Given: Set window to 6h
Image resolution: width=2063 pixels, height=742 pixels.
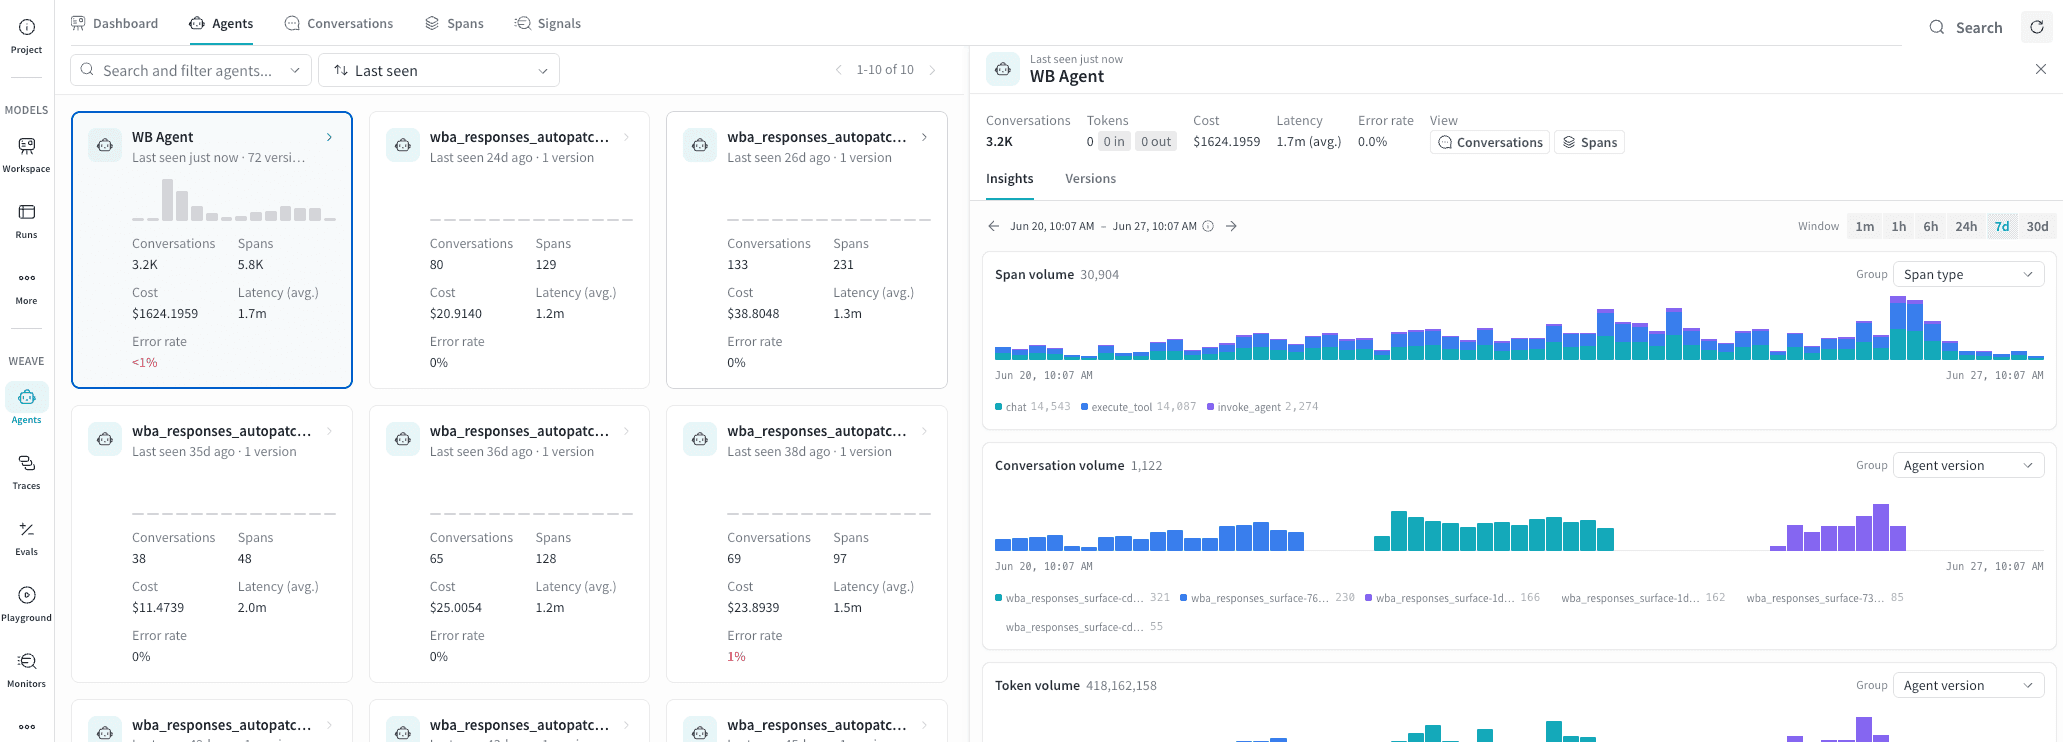Looking at the screenshot, I should coord(1931,226).
